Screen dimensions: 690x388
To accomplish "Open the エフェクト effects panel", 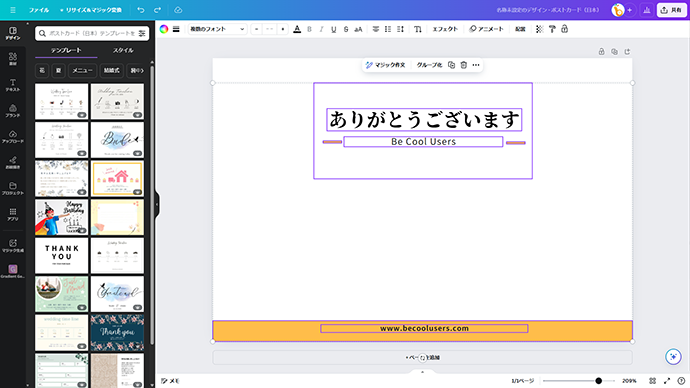I will [445, 29].
